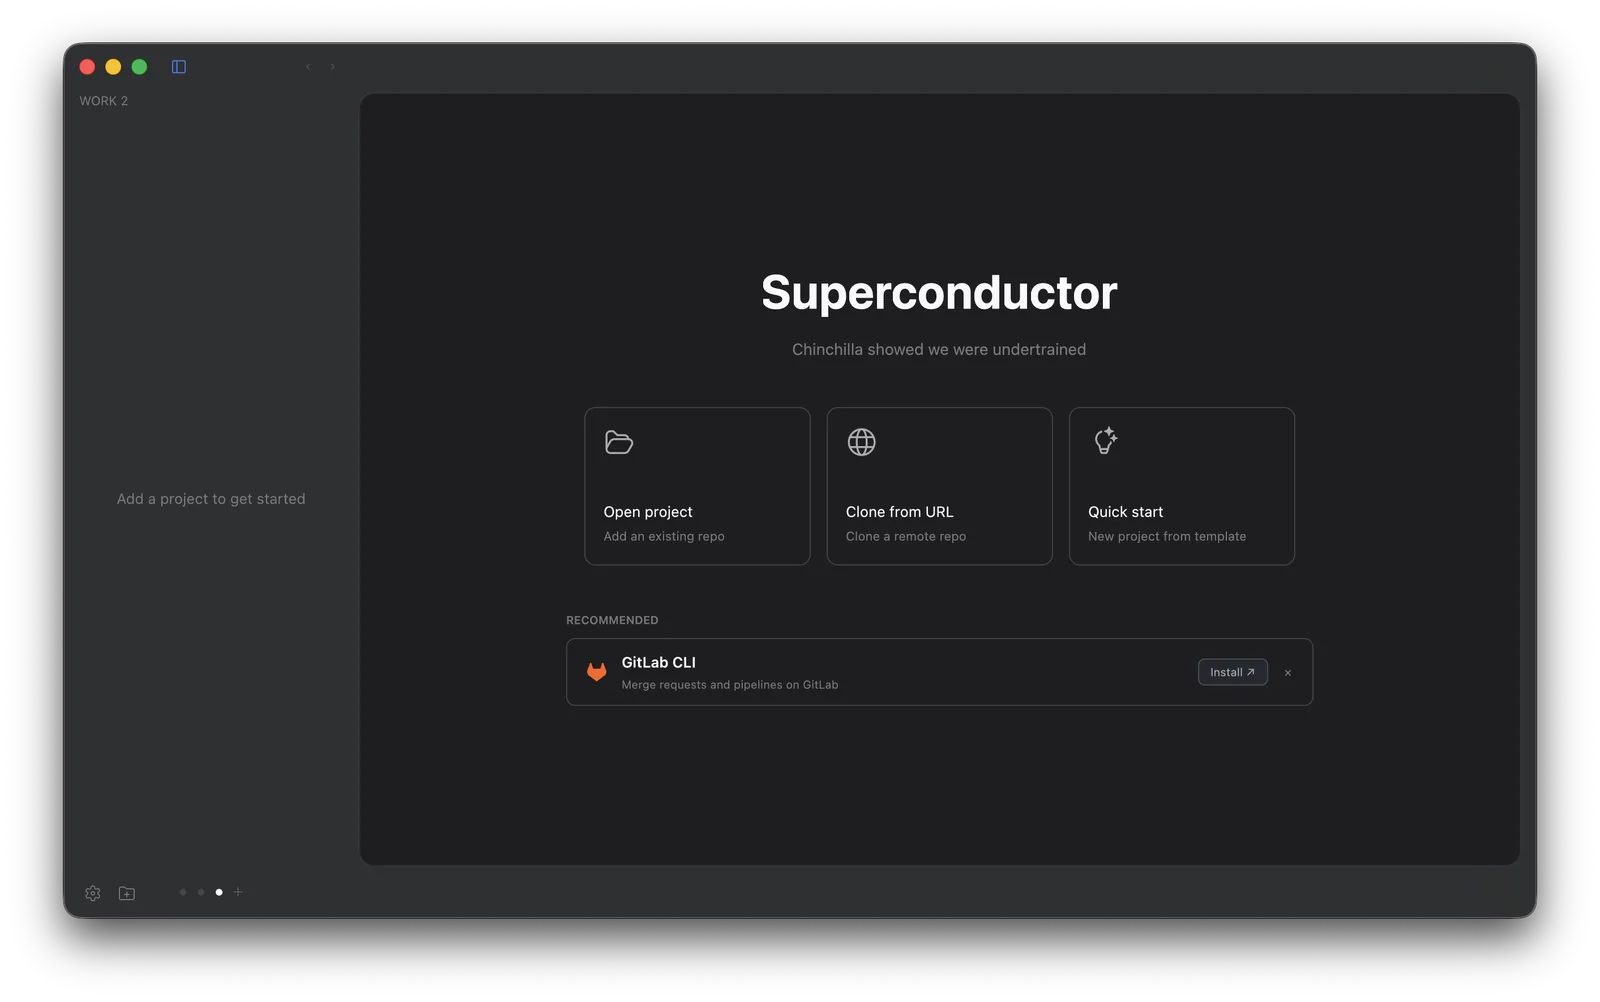Image resolution: width=1600 pixels, height=1002 pixels.
Task: Click 'Merge requests and pipelines on GitLab'
Action: tap(730, 685)
